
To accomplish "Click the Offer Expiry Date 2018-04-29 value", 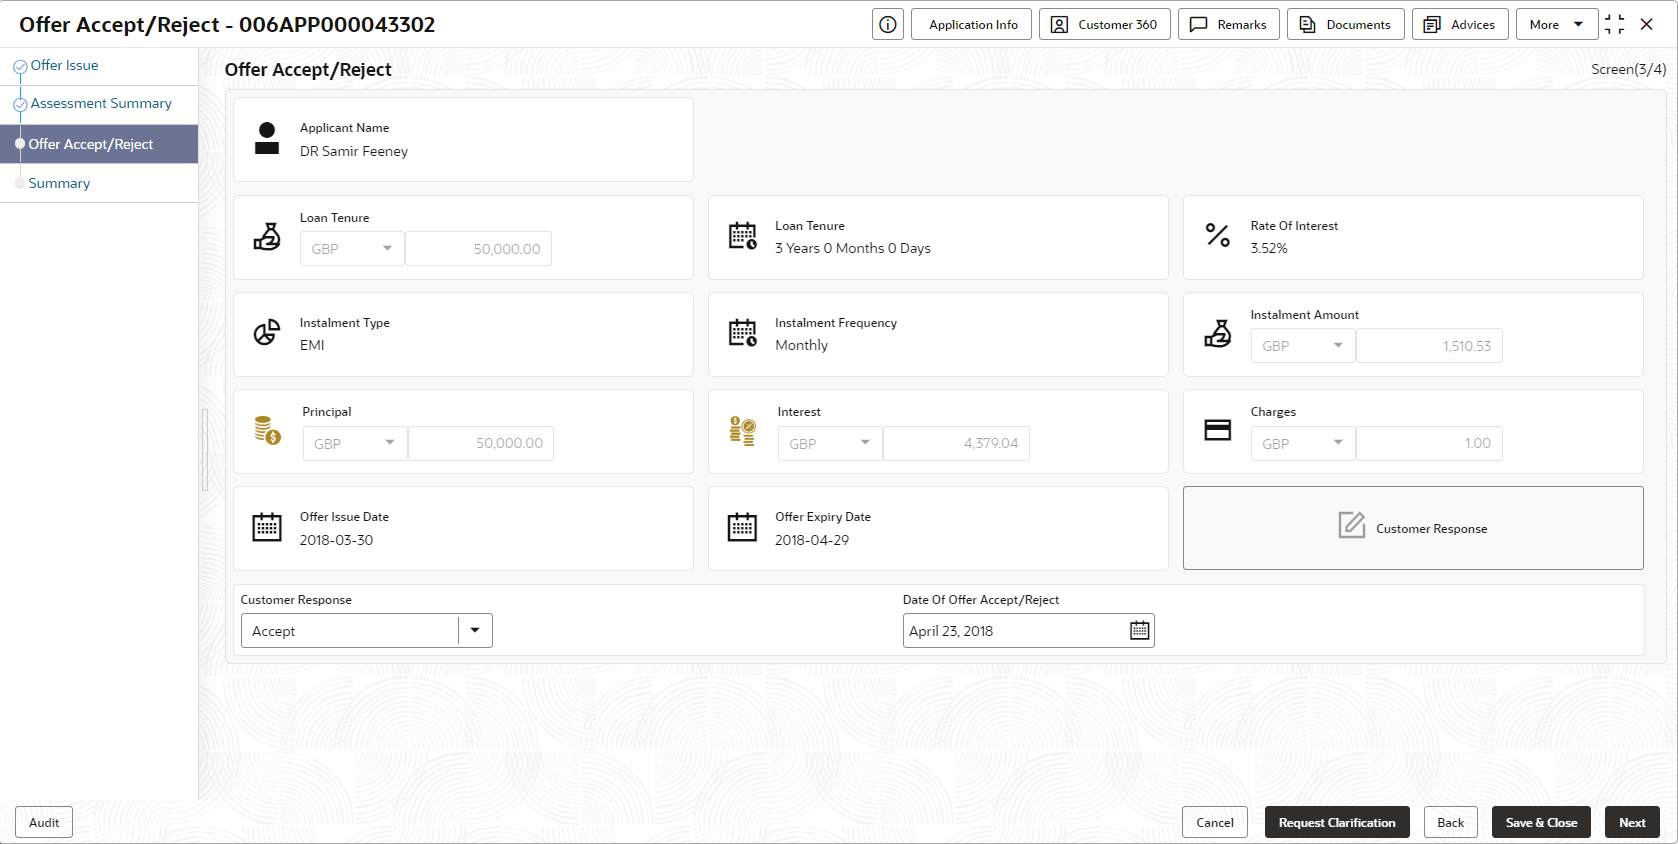I will click(812, 541).
